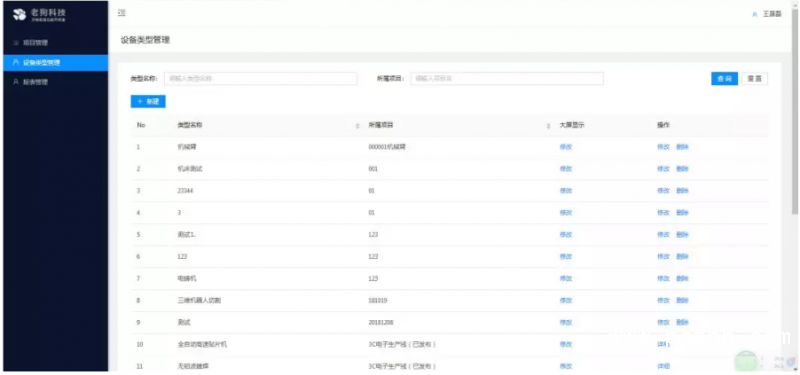Click the 重置 reset button
The image size is (800, 375).
755,79
